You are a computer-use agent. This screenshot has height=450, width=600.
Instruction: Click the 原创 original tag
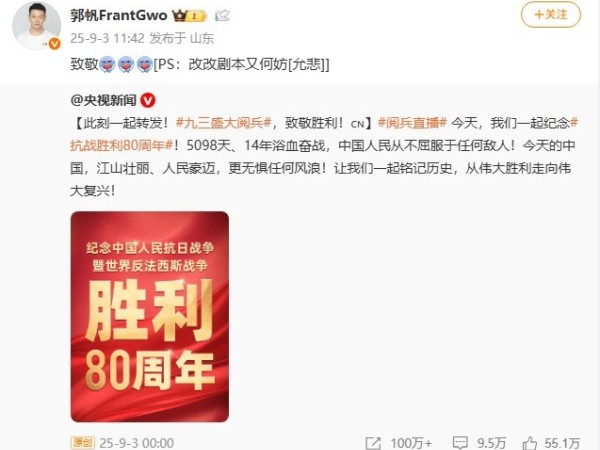82,443
